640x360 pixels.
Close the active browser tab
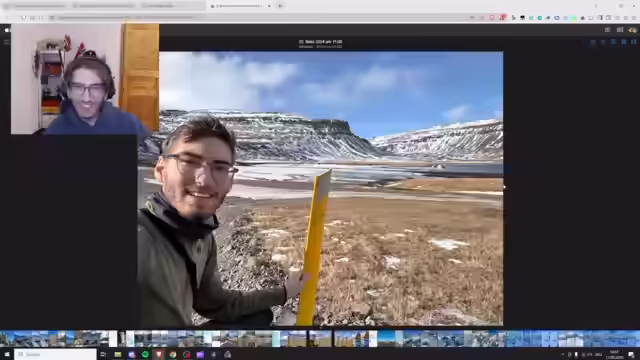[x=269, y=6]
